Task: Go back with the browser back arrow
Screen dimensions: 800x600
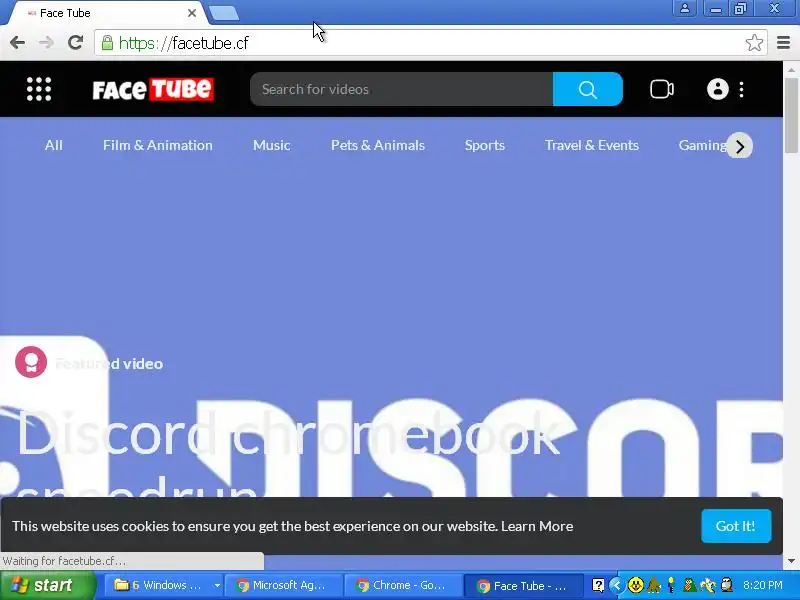Action: click(17, 43)
